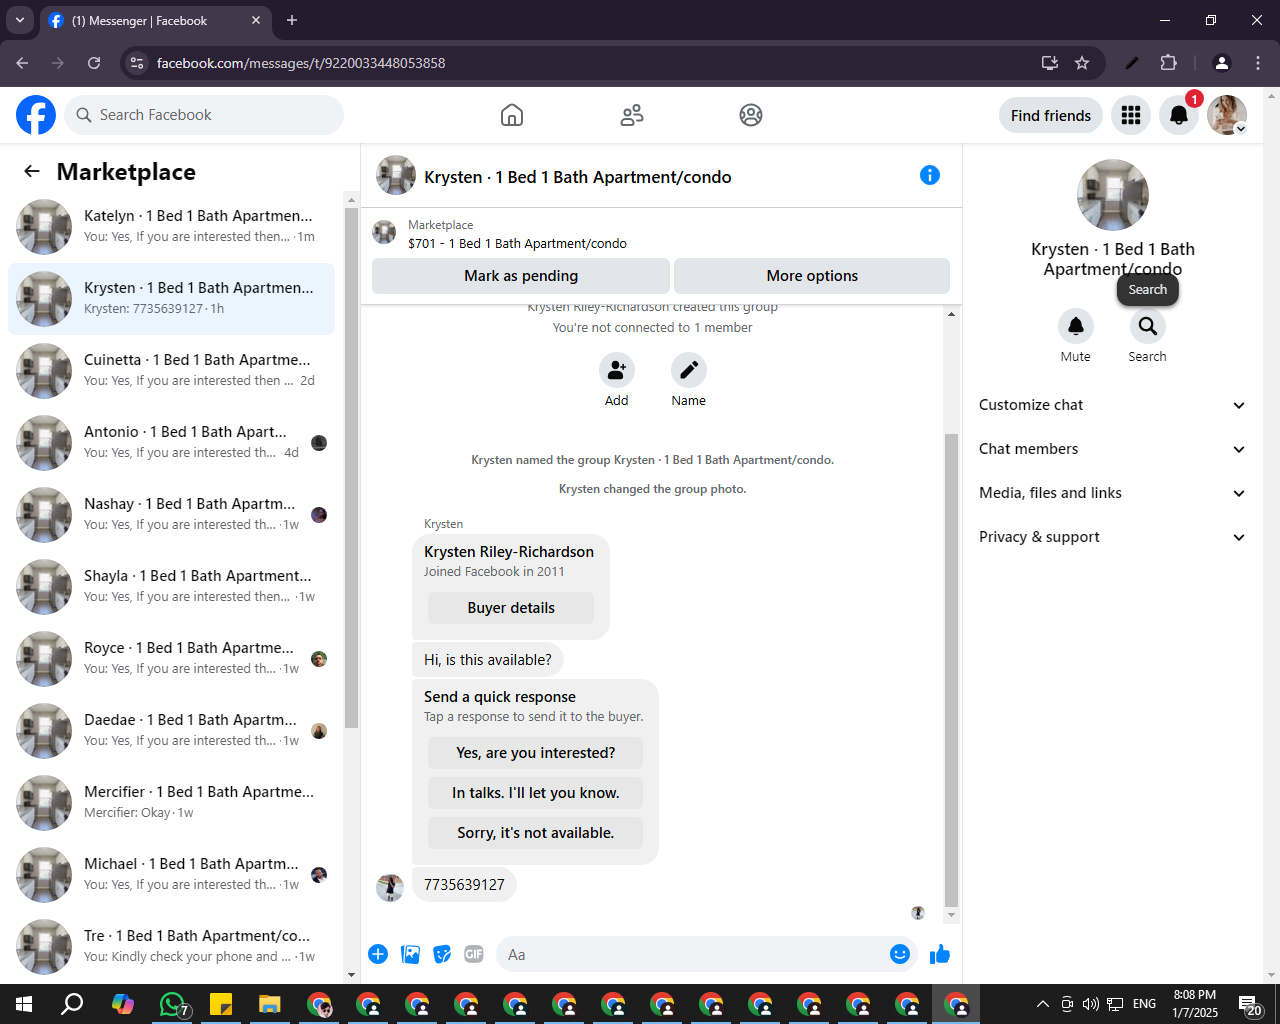Open Buyer details
Screen dimensions: 1280x1024
point(511,608)
